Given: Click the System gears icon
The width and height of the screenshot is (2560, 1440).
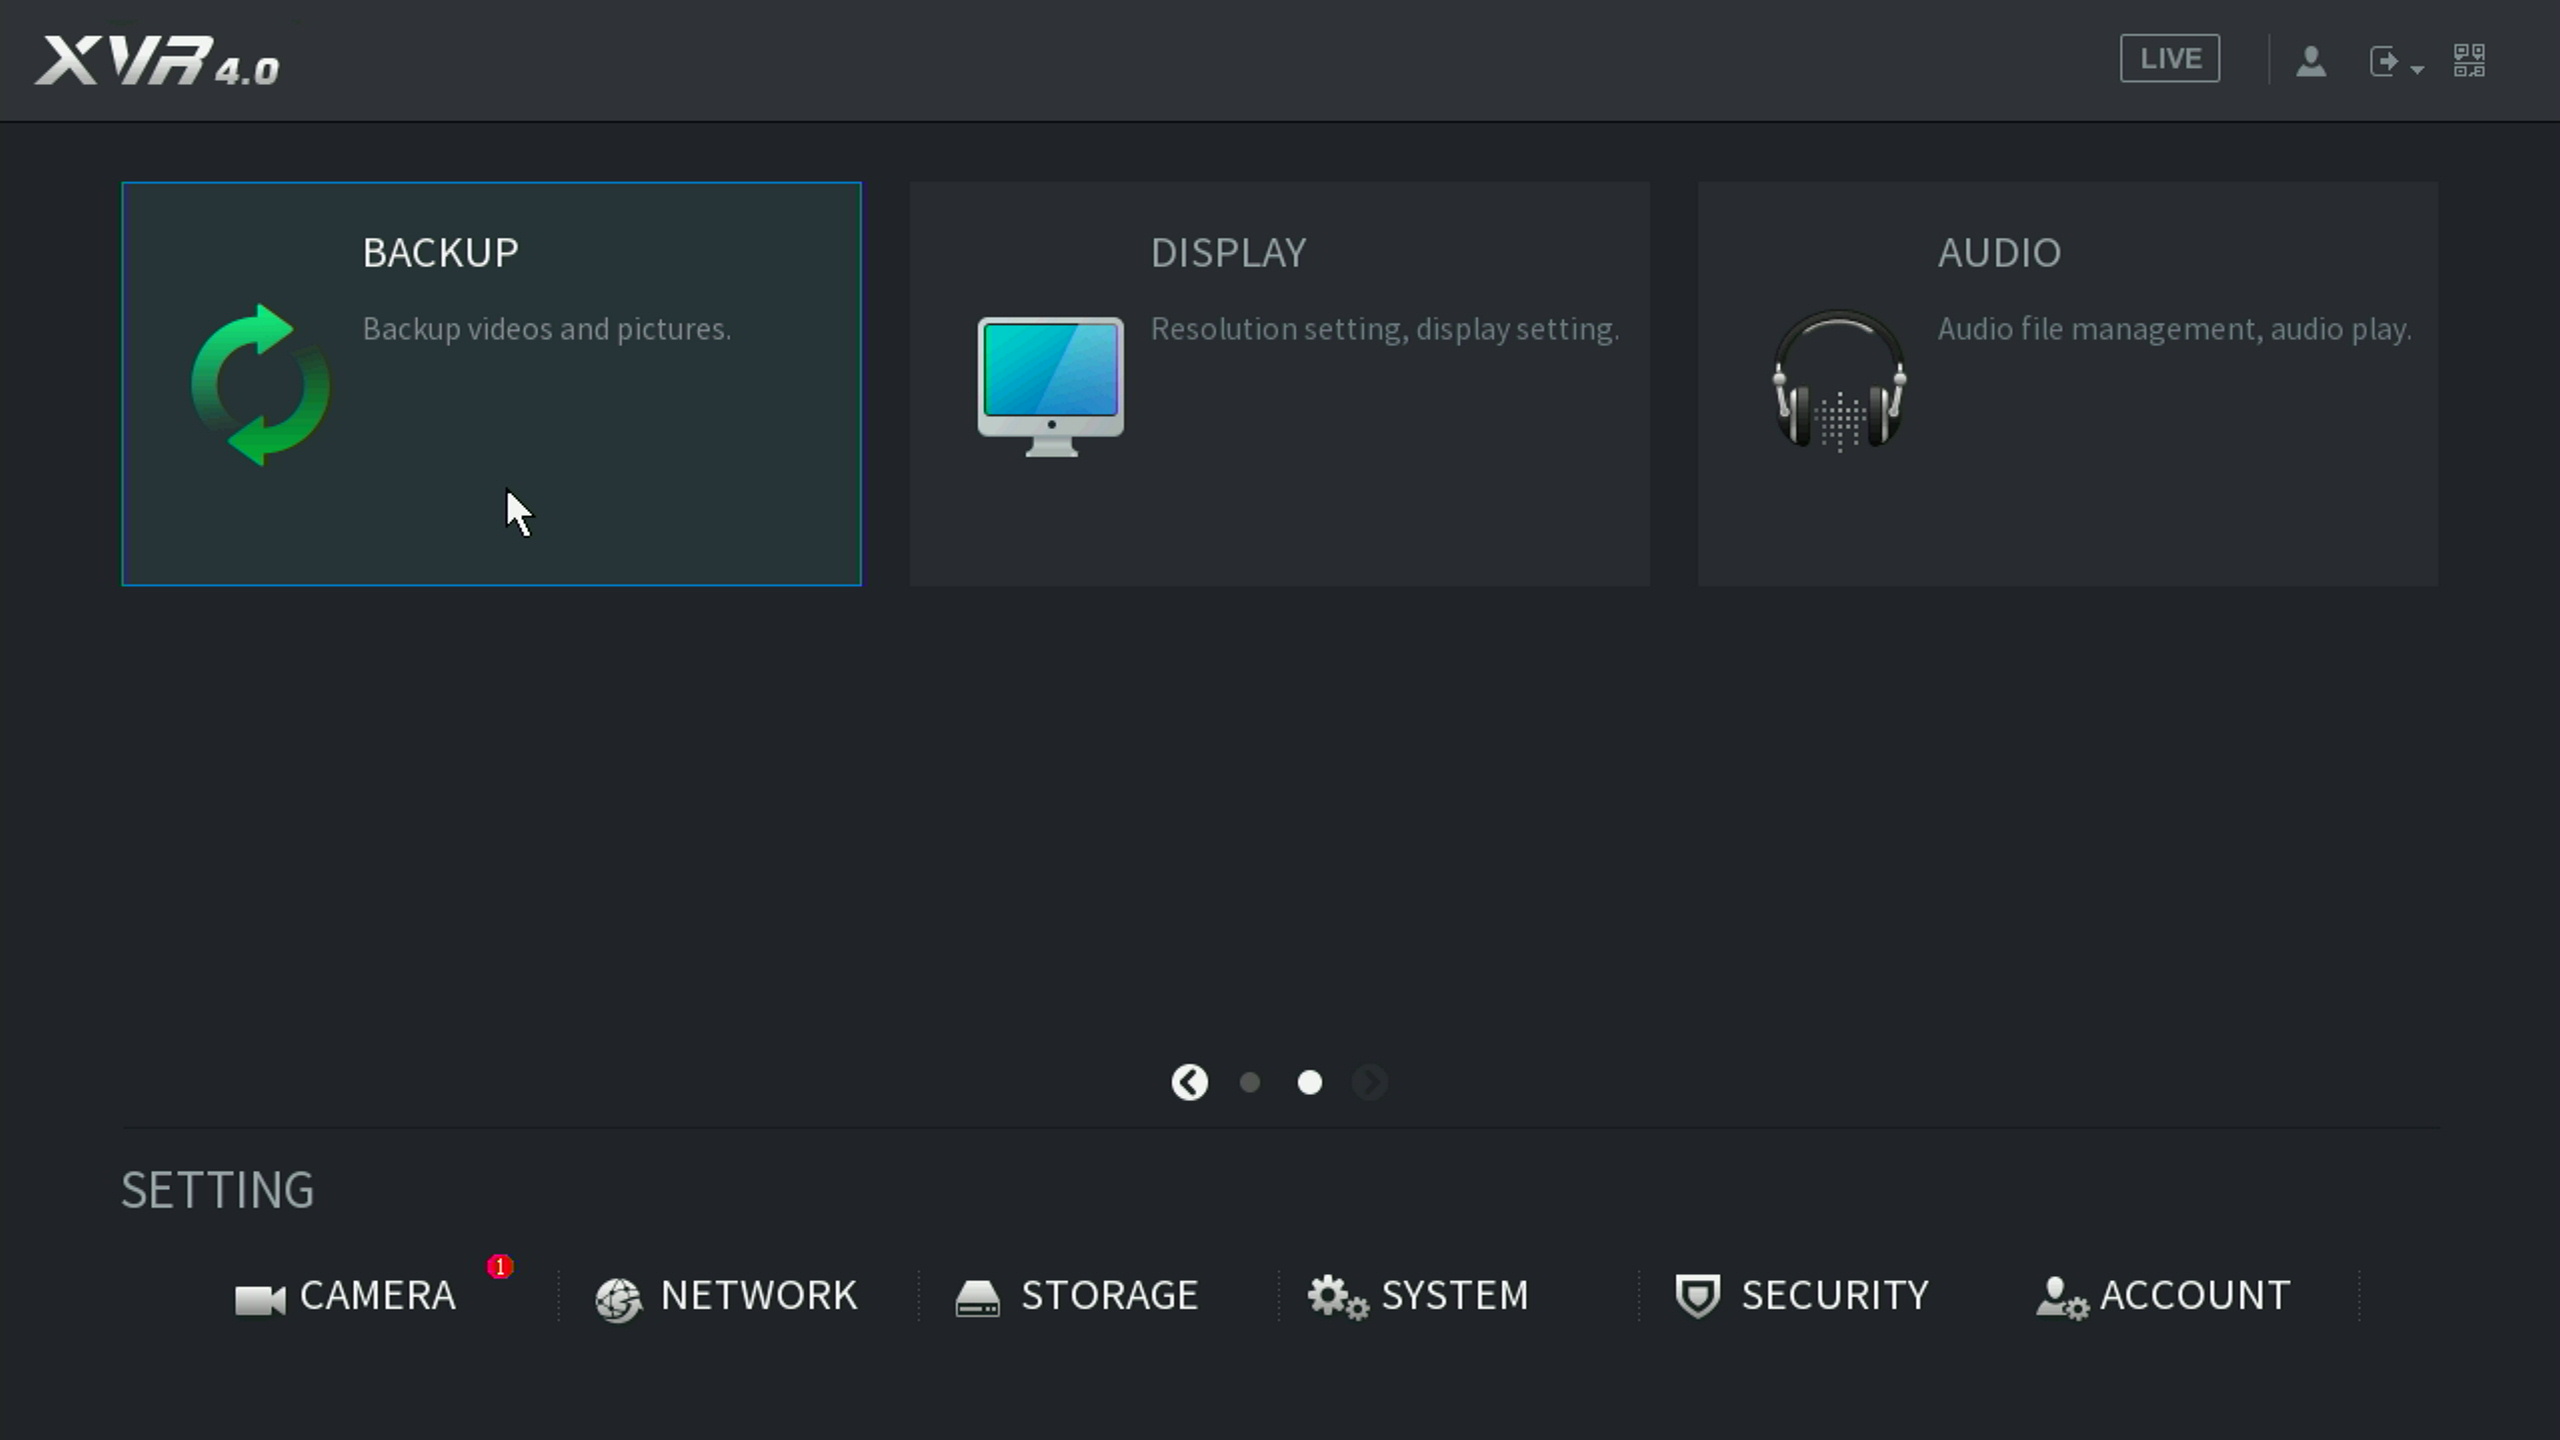Looking at the screenshot, I should 1336,1297.
